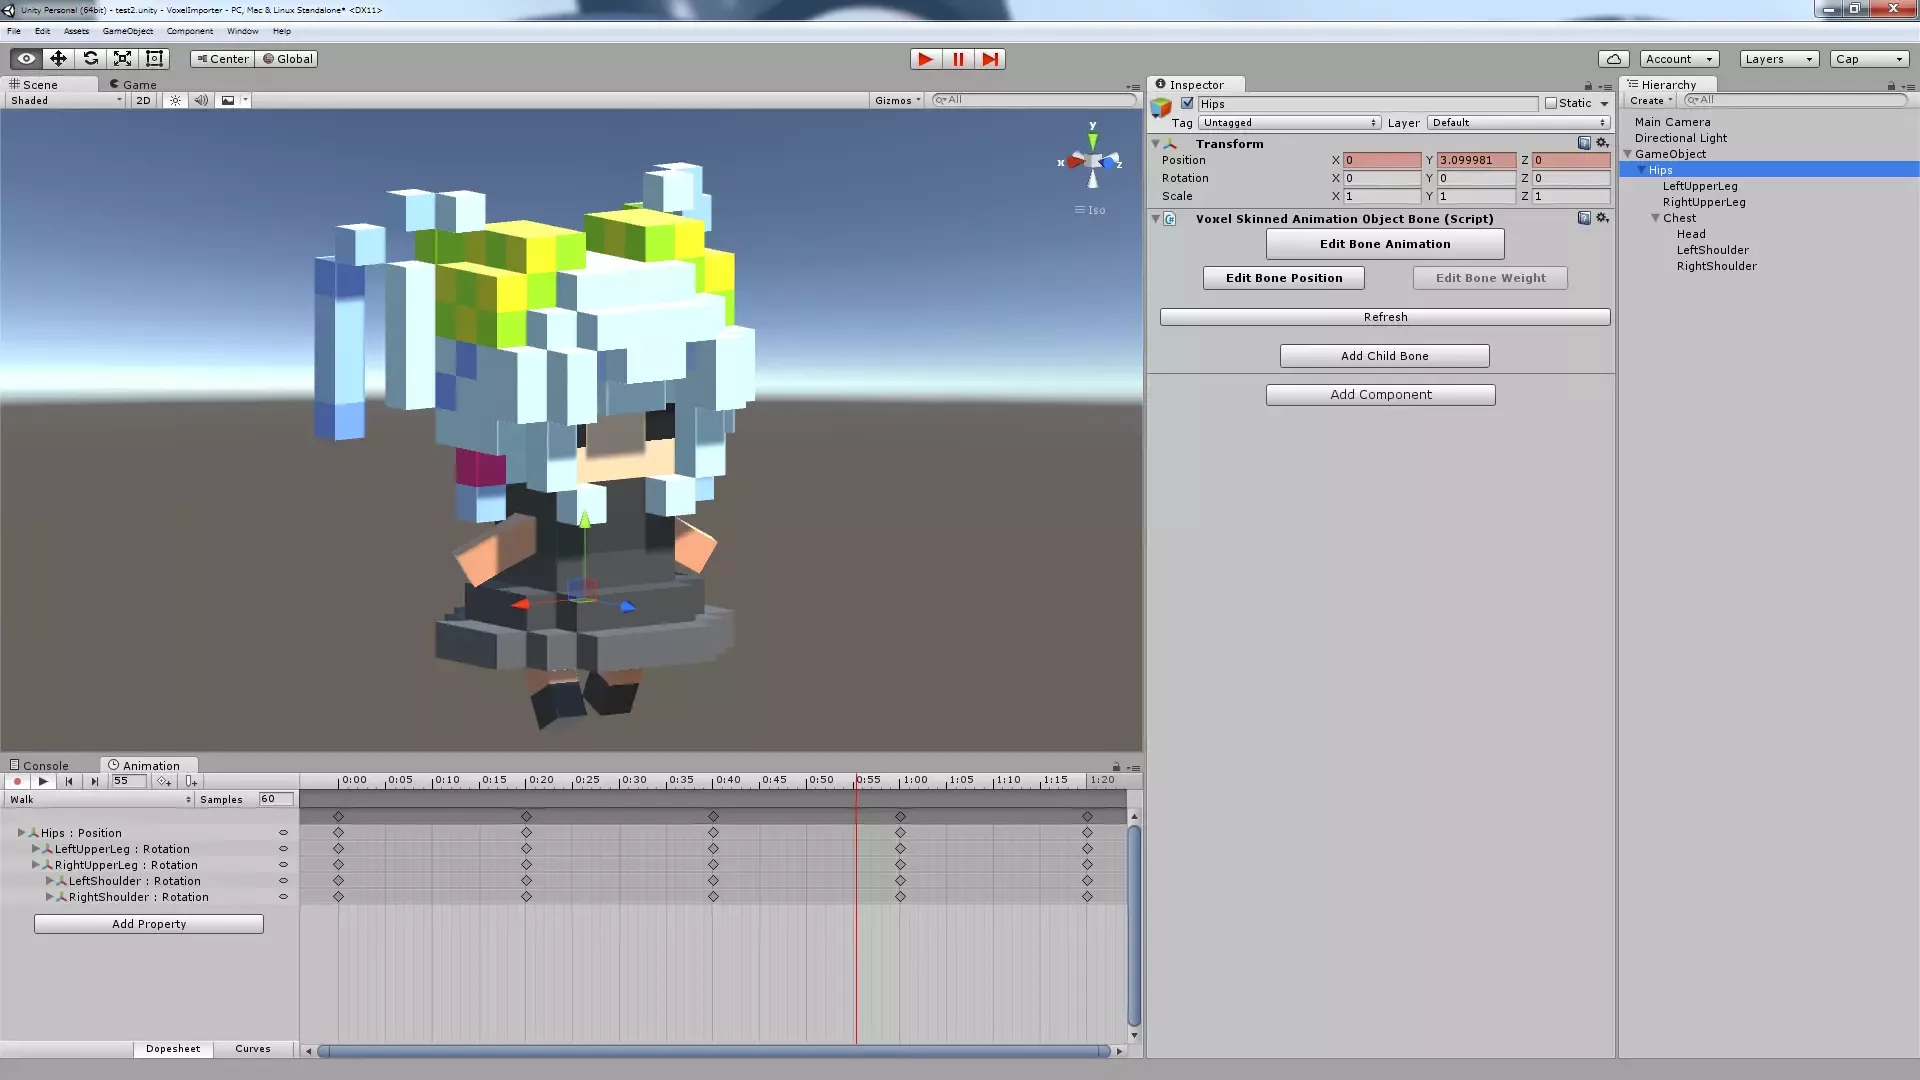Open the Layers dropdown
This screenshot has height=1080, width=1920.
pyautogui.click(x=1778, y=59)
